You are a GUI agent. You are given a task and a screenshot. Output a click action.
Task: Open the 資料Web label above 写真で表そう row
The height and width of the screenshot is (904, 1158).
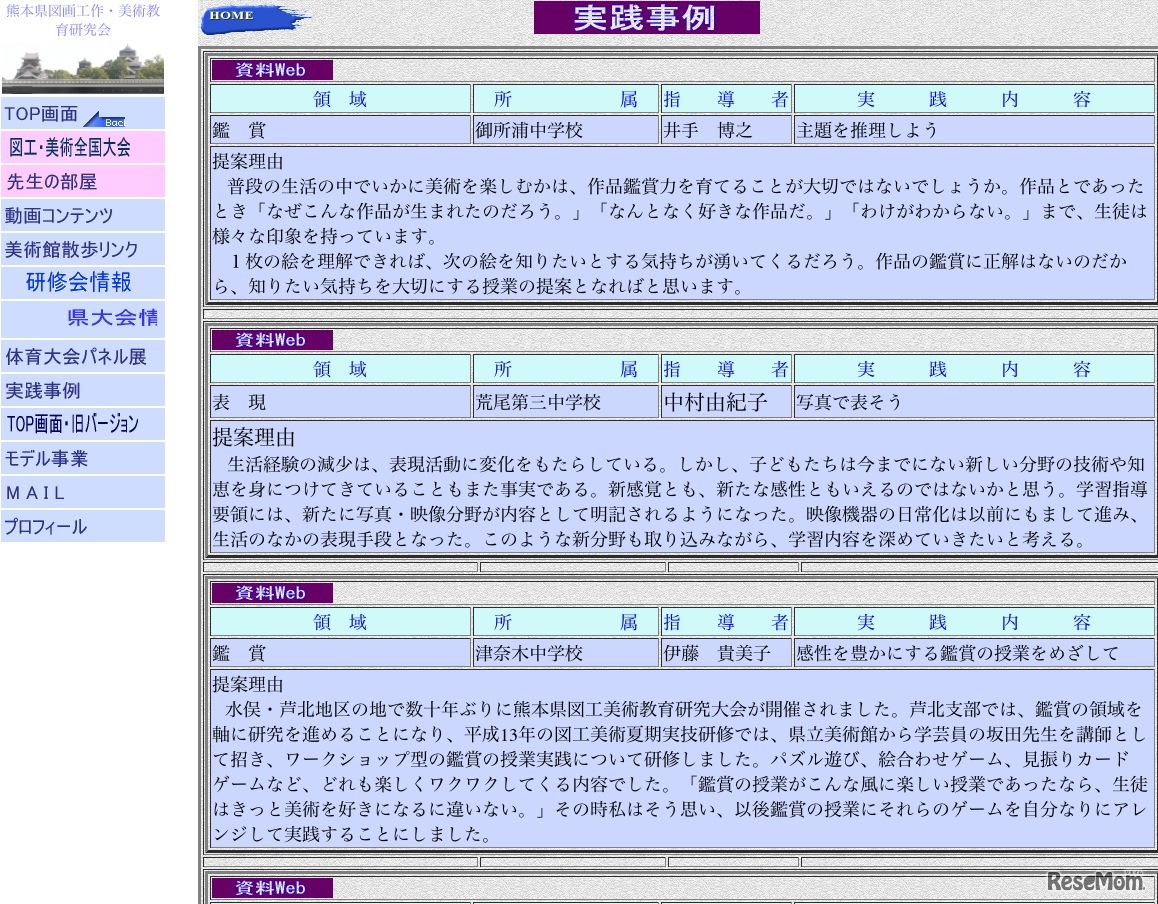269,340
